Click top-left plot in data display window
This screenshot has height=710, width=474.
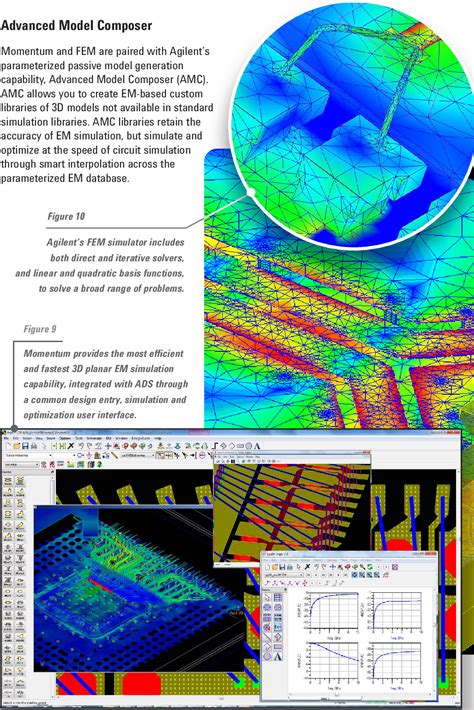click(x=334, y=610)
